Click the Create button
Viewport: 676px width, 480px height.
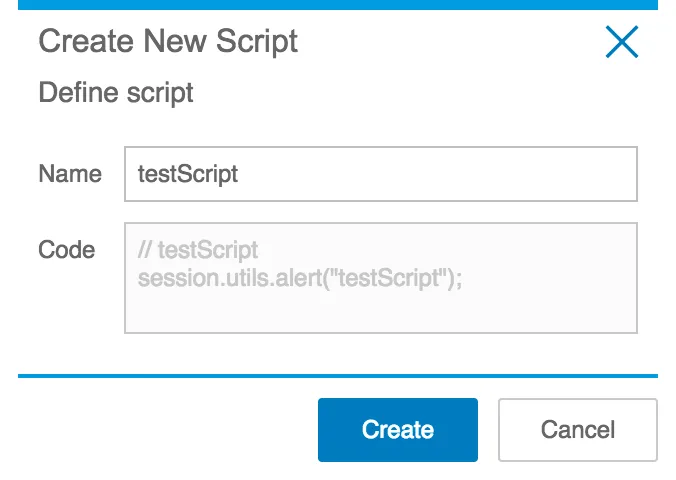(397, 430)
